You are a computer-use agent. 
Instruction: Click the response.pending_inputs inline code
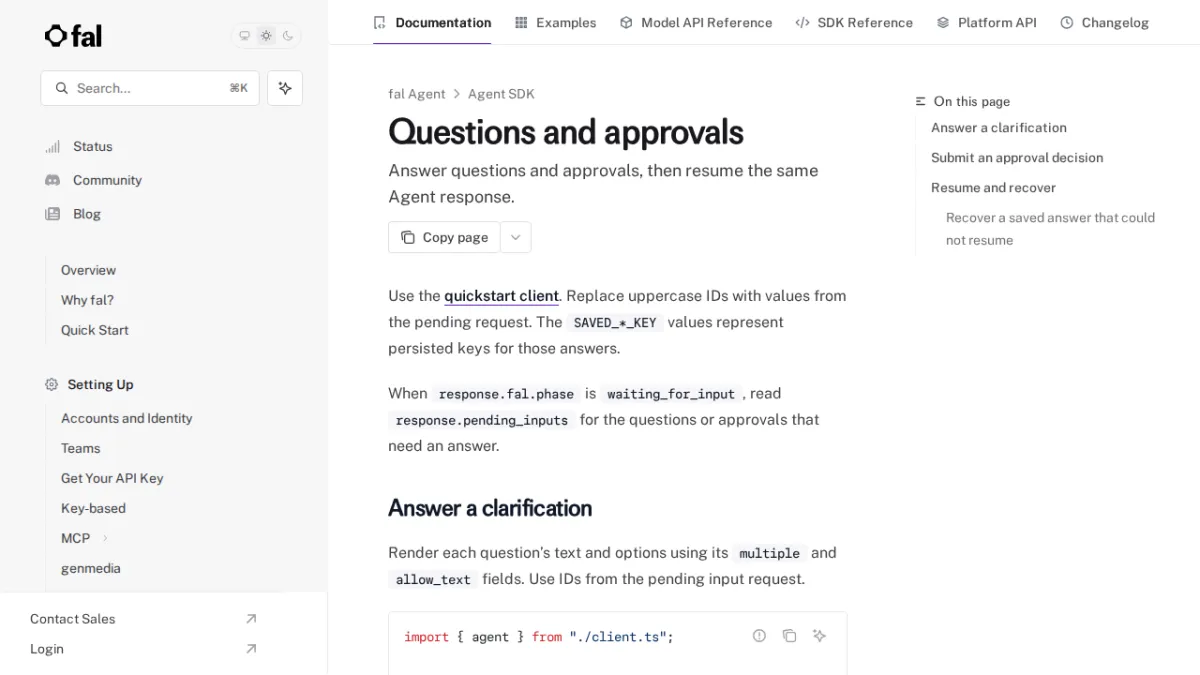pos(482,420)
